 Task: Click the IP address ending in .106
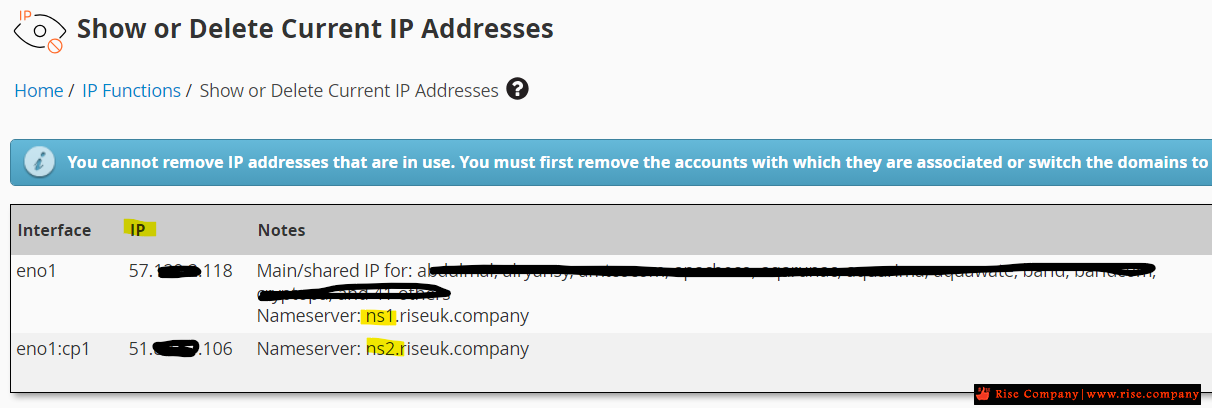click(181, 349)
